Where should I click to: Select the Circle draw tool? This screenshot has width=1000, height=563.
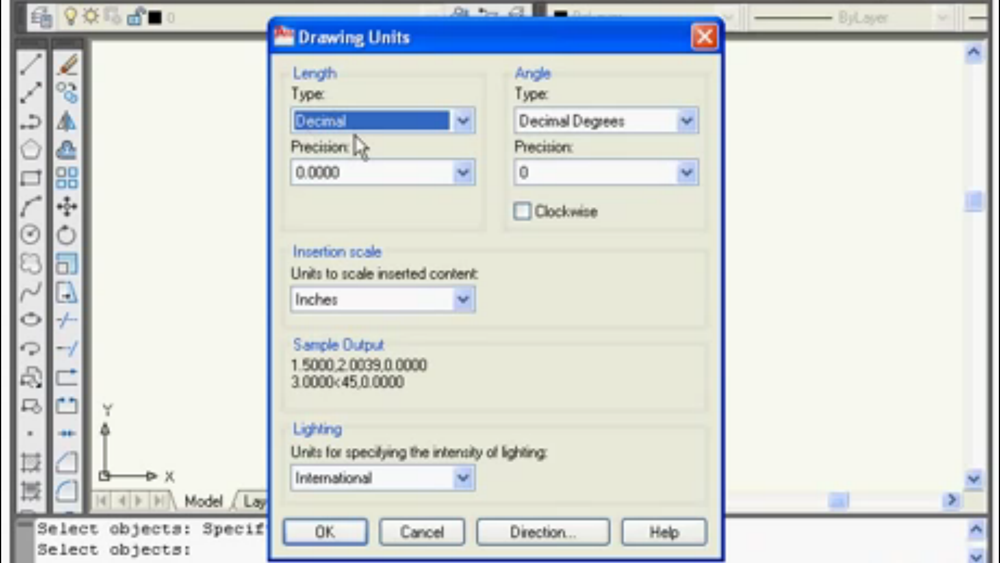tap(31, 235)
